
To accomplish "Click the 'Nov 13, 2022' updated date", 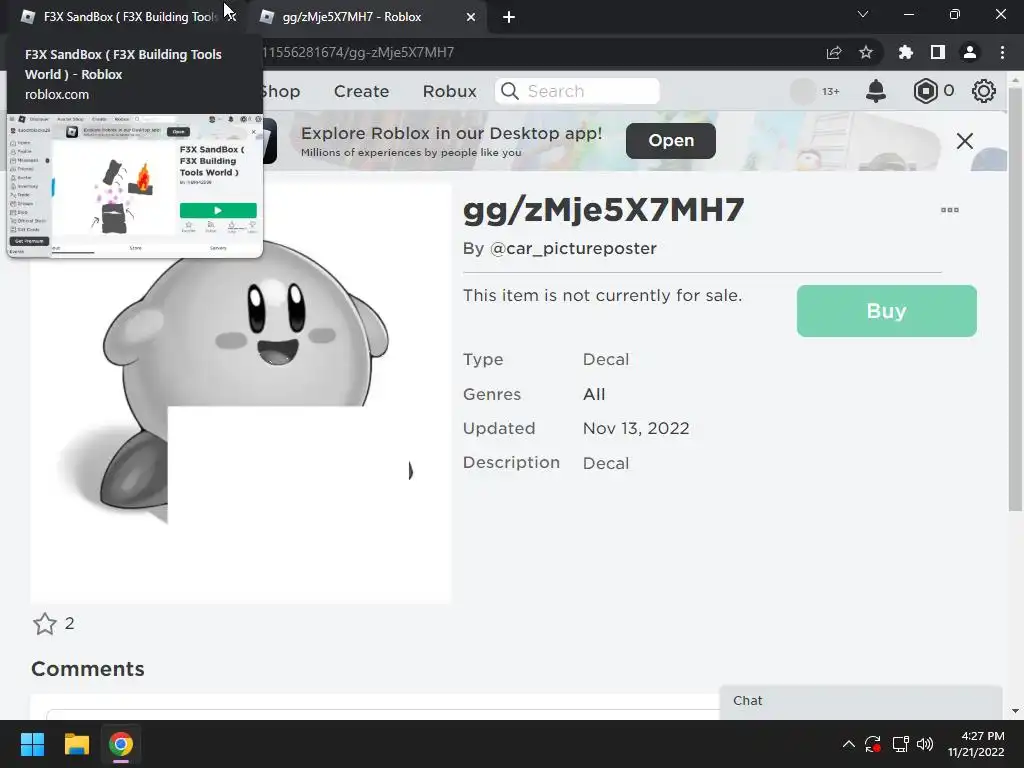I will click(636, 428).
